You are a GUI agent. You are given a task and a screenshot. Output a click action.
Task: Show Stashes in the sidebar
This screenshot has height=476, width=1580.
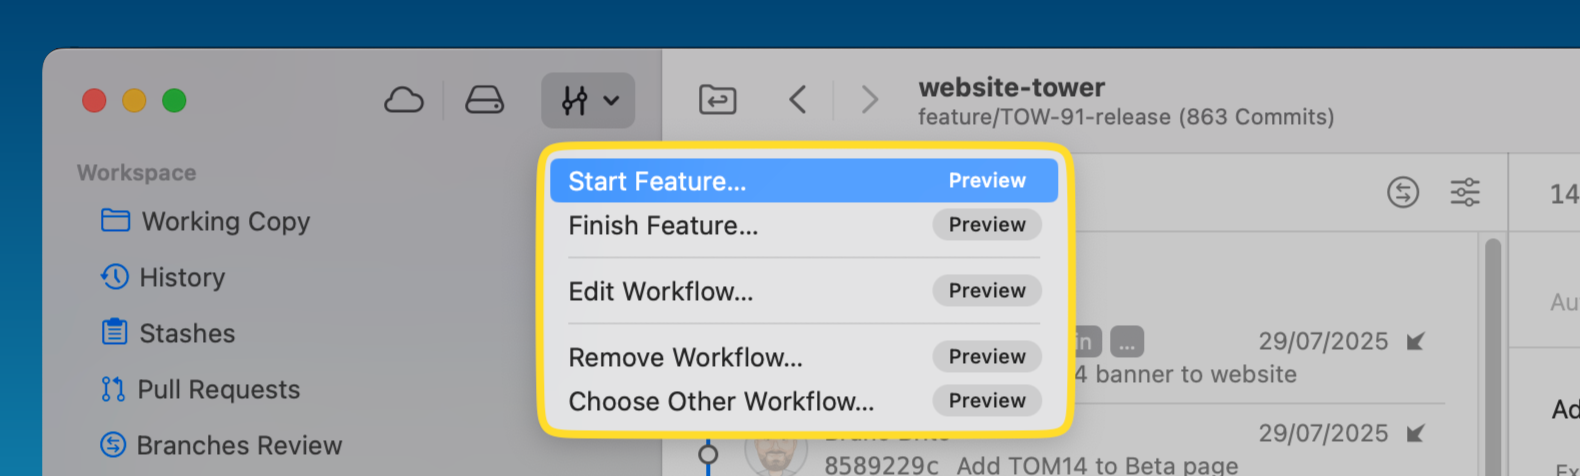click(187, 333)
